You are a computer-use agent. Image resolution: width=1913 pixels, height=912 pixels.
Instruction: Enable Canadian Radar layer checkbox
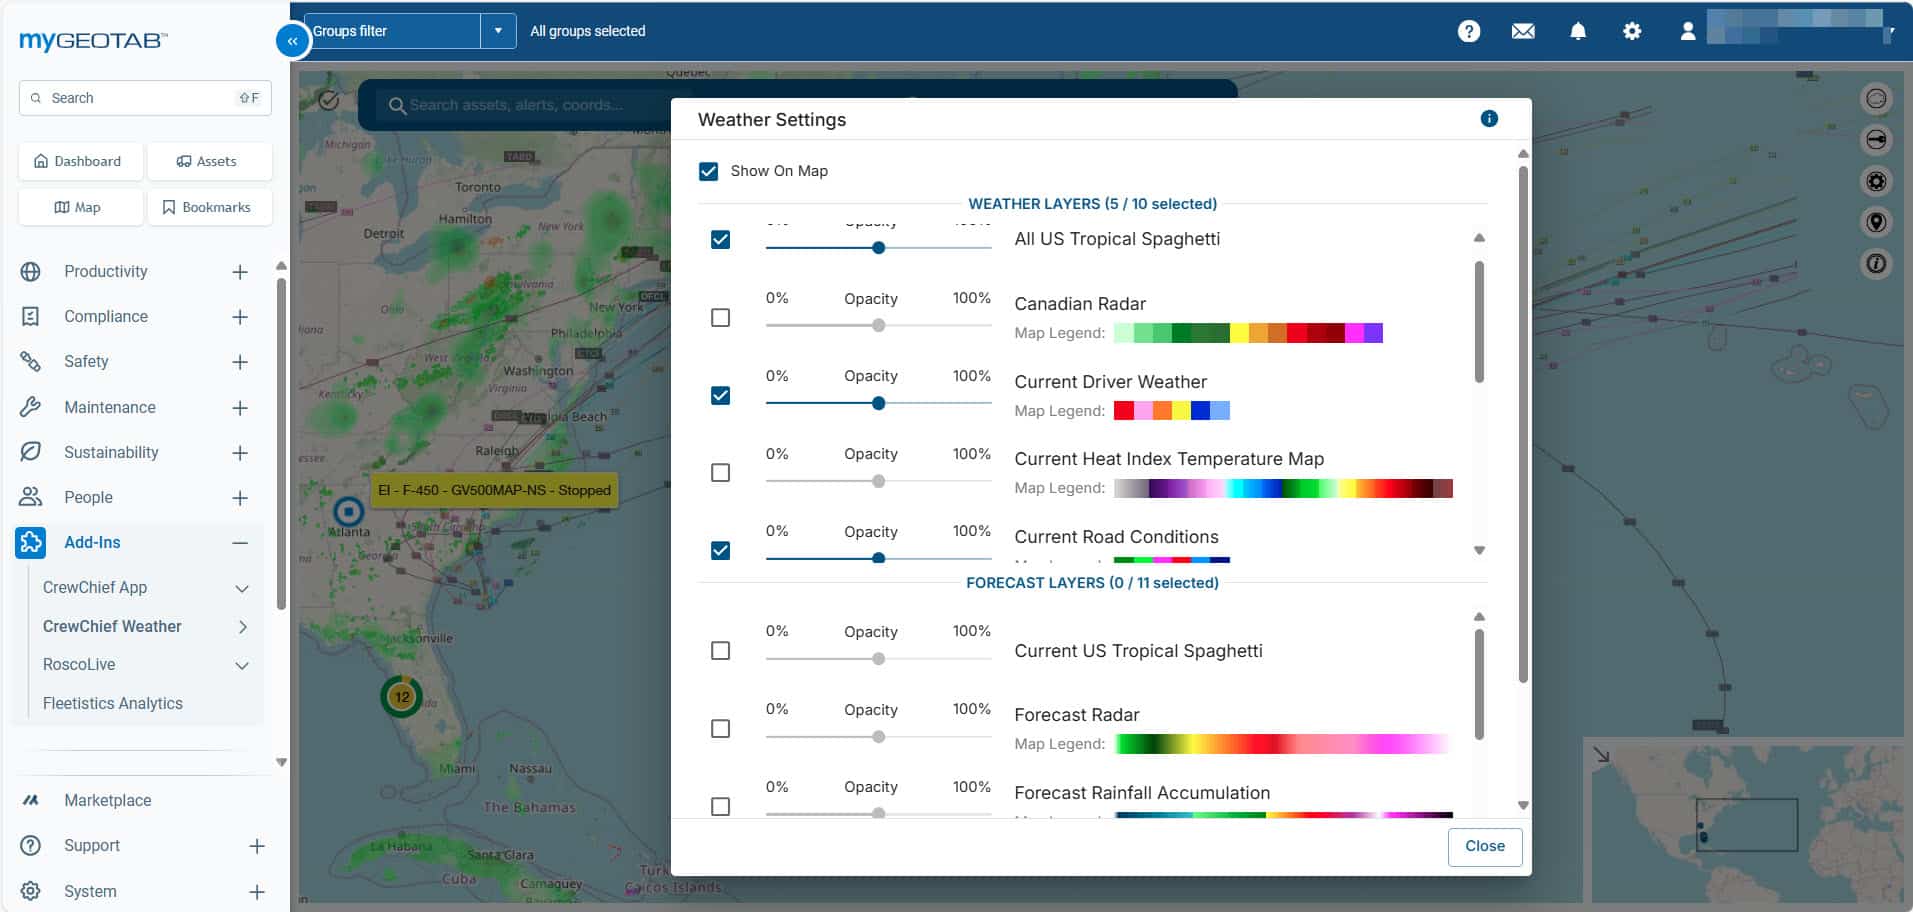720,318
